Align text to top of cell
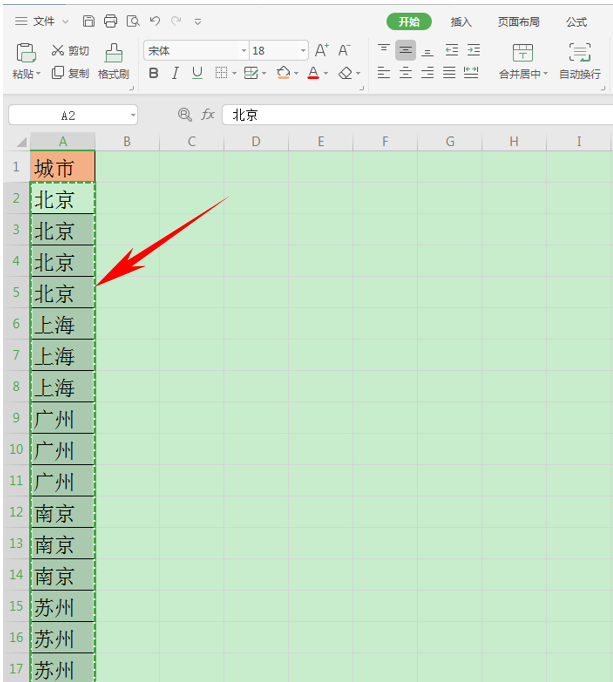 pyautogui.click(x=383, y=50)
